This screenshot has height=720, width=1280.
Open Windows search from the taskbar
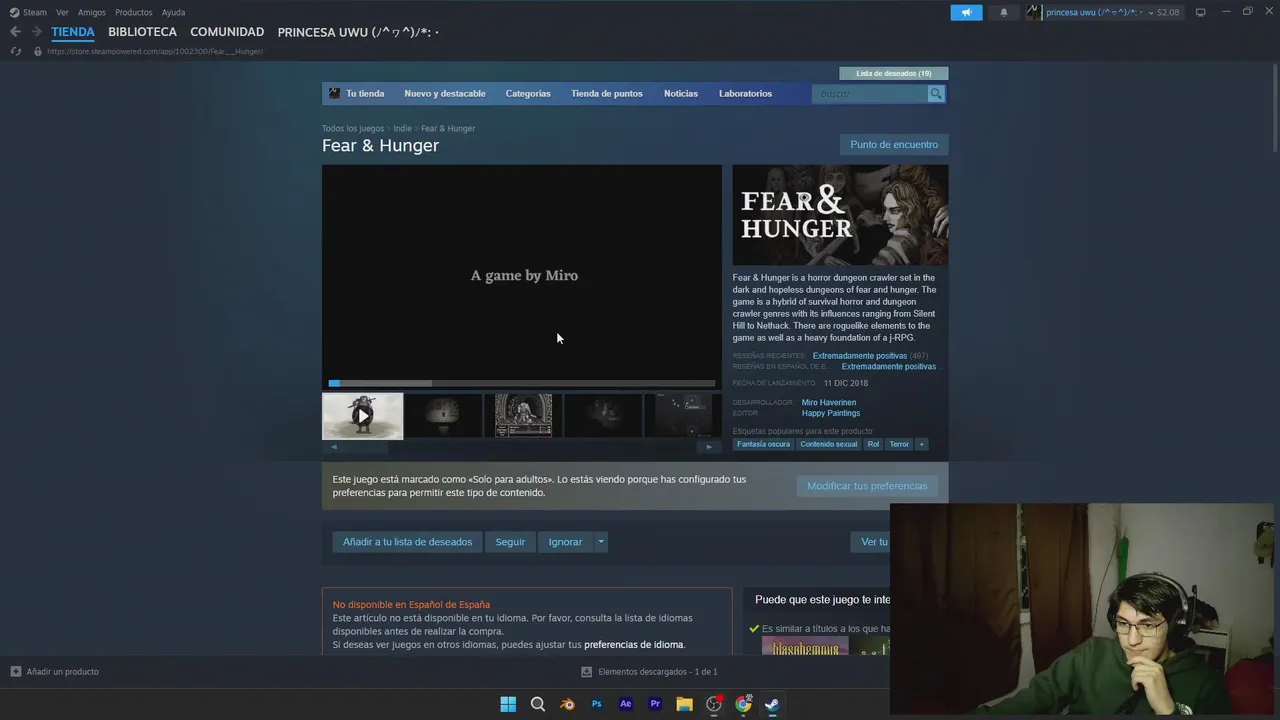coord(538,704)
